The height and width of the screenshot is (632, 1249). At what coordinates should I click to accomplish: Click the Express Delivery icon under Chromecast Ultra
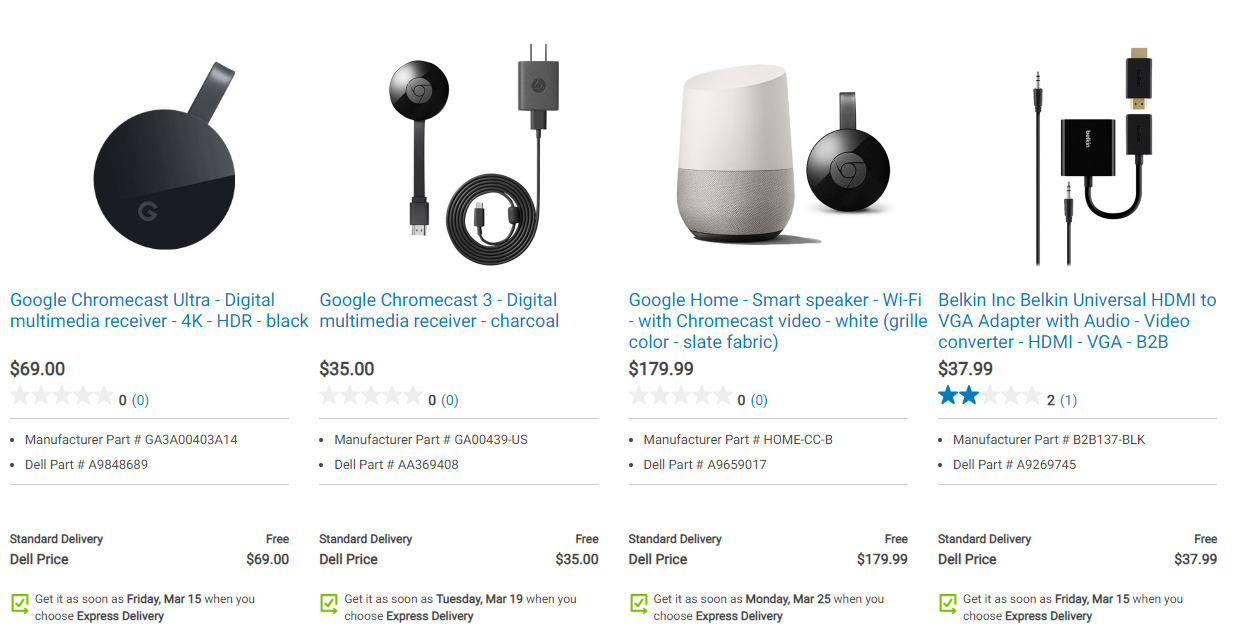point(20,604)
